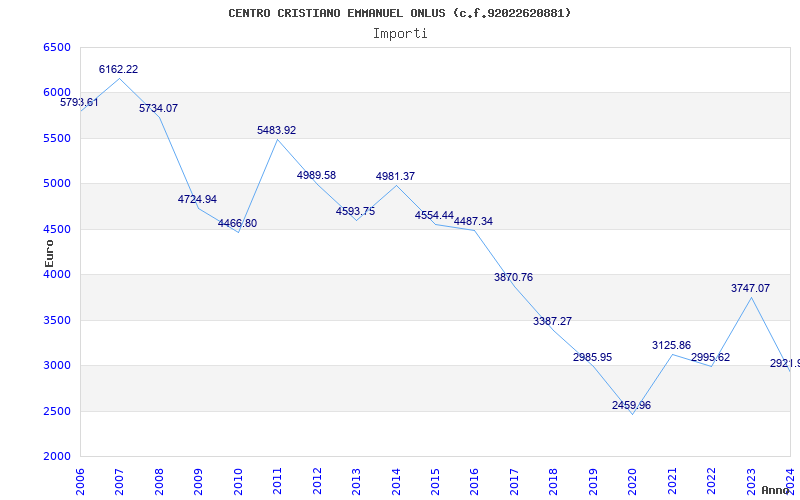The width and height of the screenshot is (800, 500).
Task: Click the chart title CENTRO CRISTIANO EMMANUEL ONLUS
Action: point(399,13)
